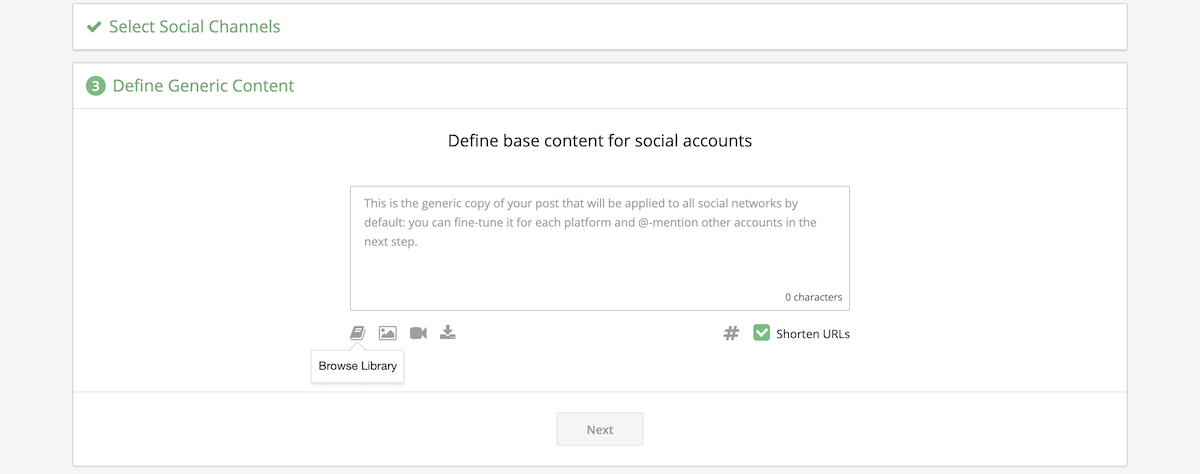Click the import download icon

pos(448,333)
